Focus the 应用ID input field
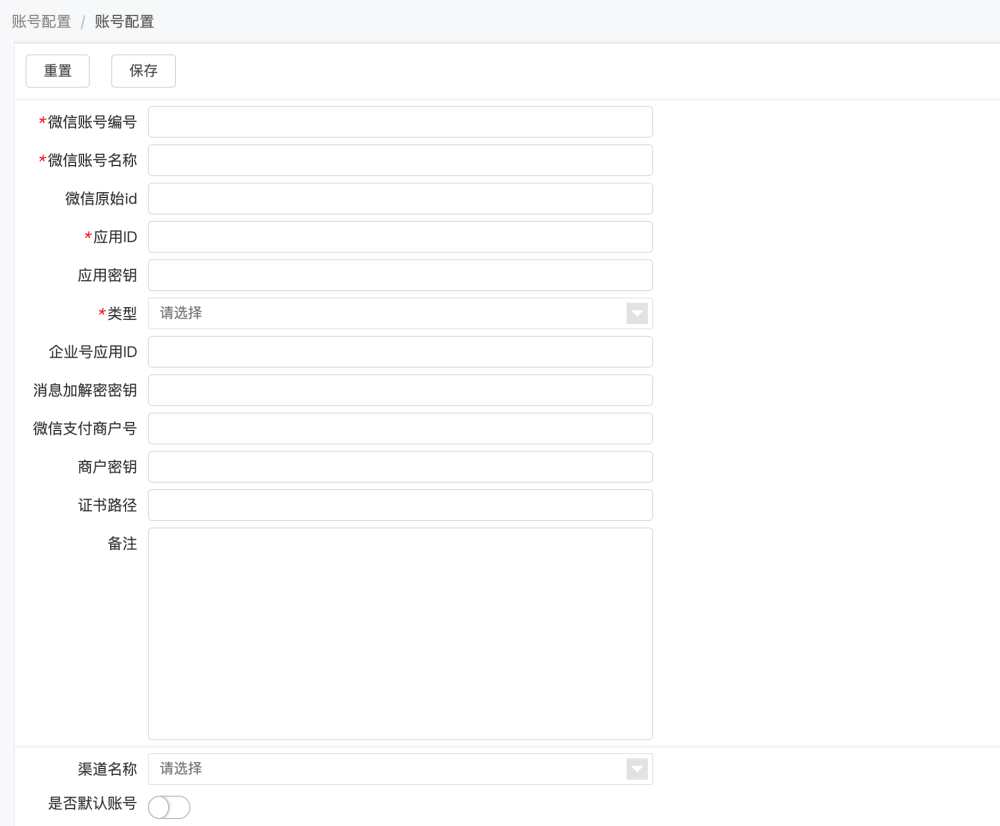The height and width of the screenshot is (826, 1000). [x=401, y=237]
